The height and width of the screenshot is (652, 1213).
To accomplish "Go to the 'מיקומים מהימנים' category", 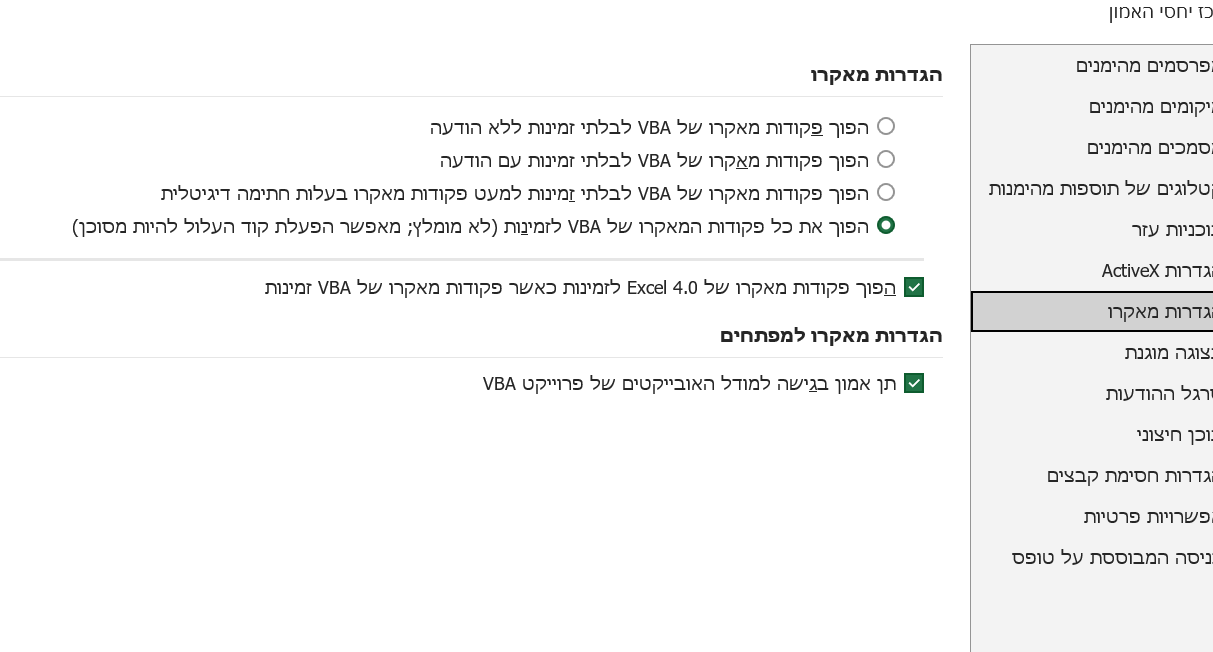I will [x=1150, y=106].
